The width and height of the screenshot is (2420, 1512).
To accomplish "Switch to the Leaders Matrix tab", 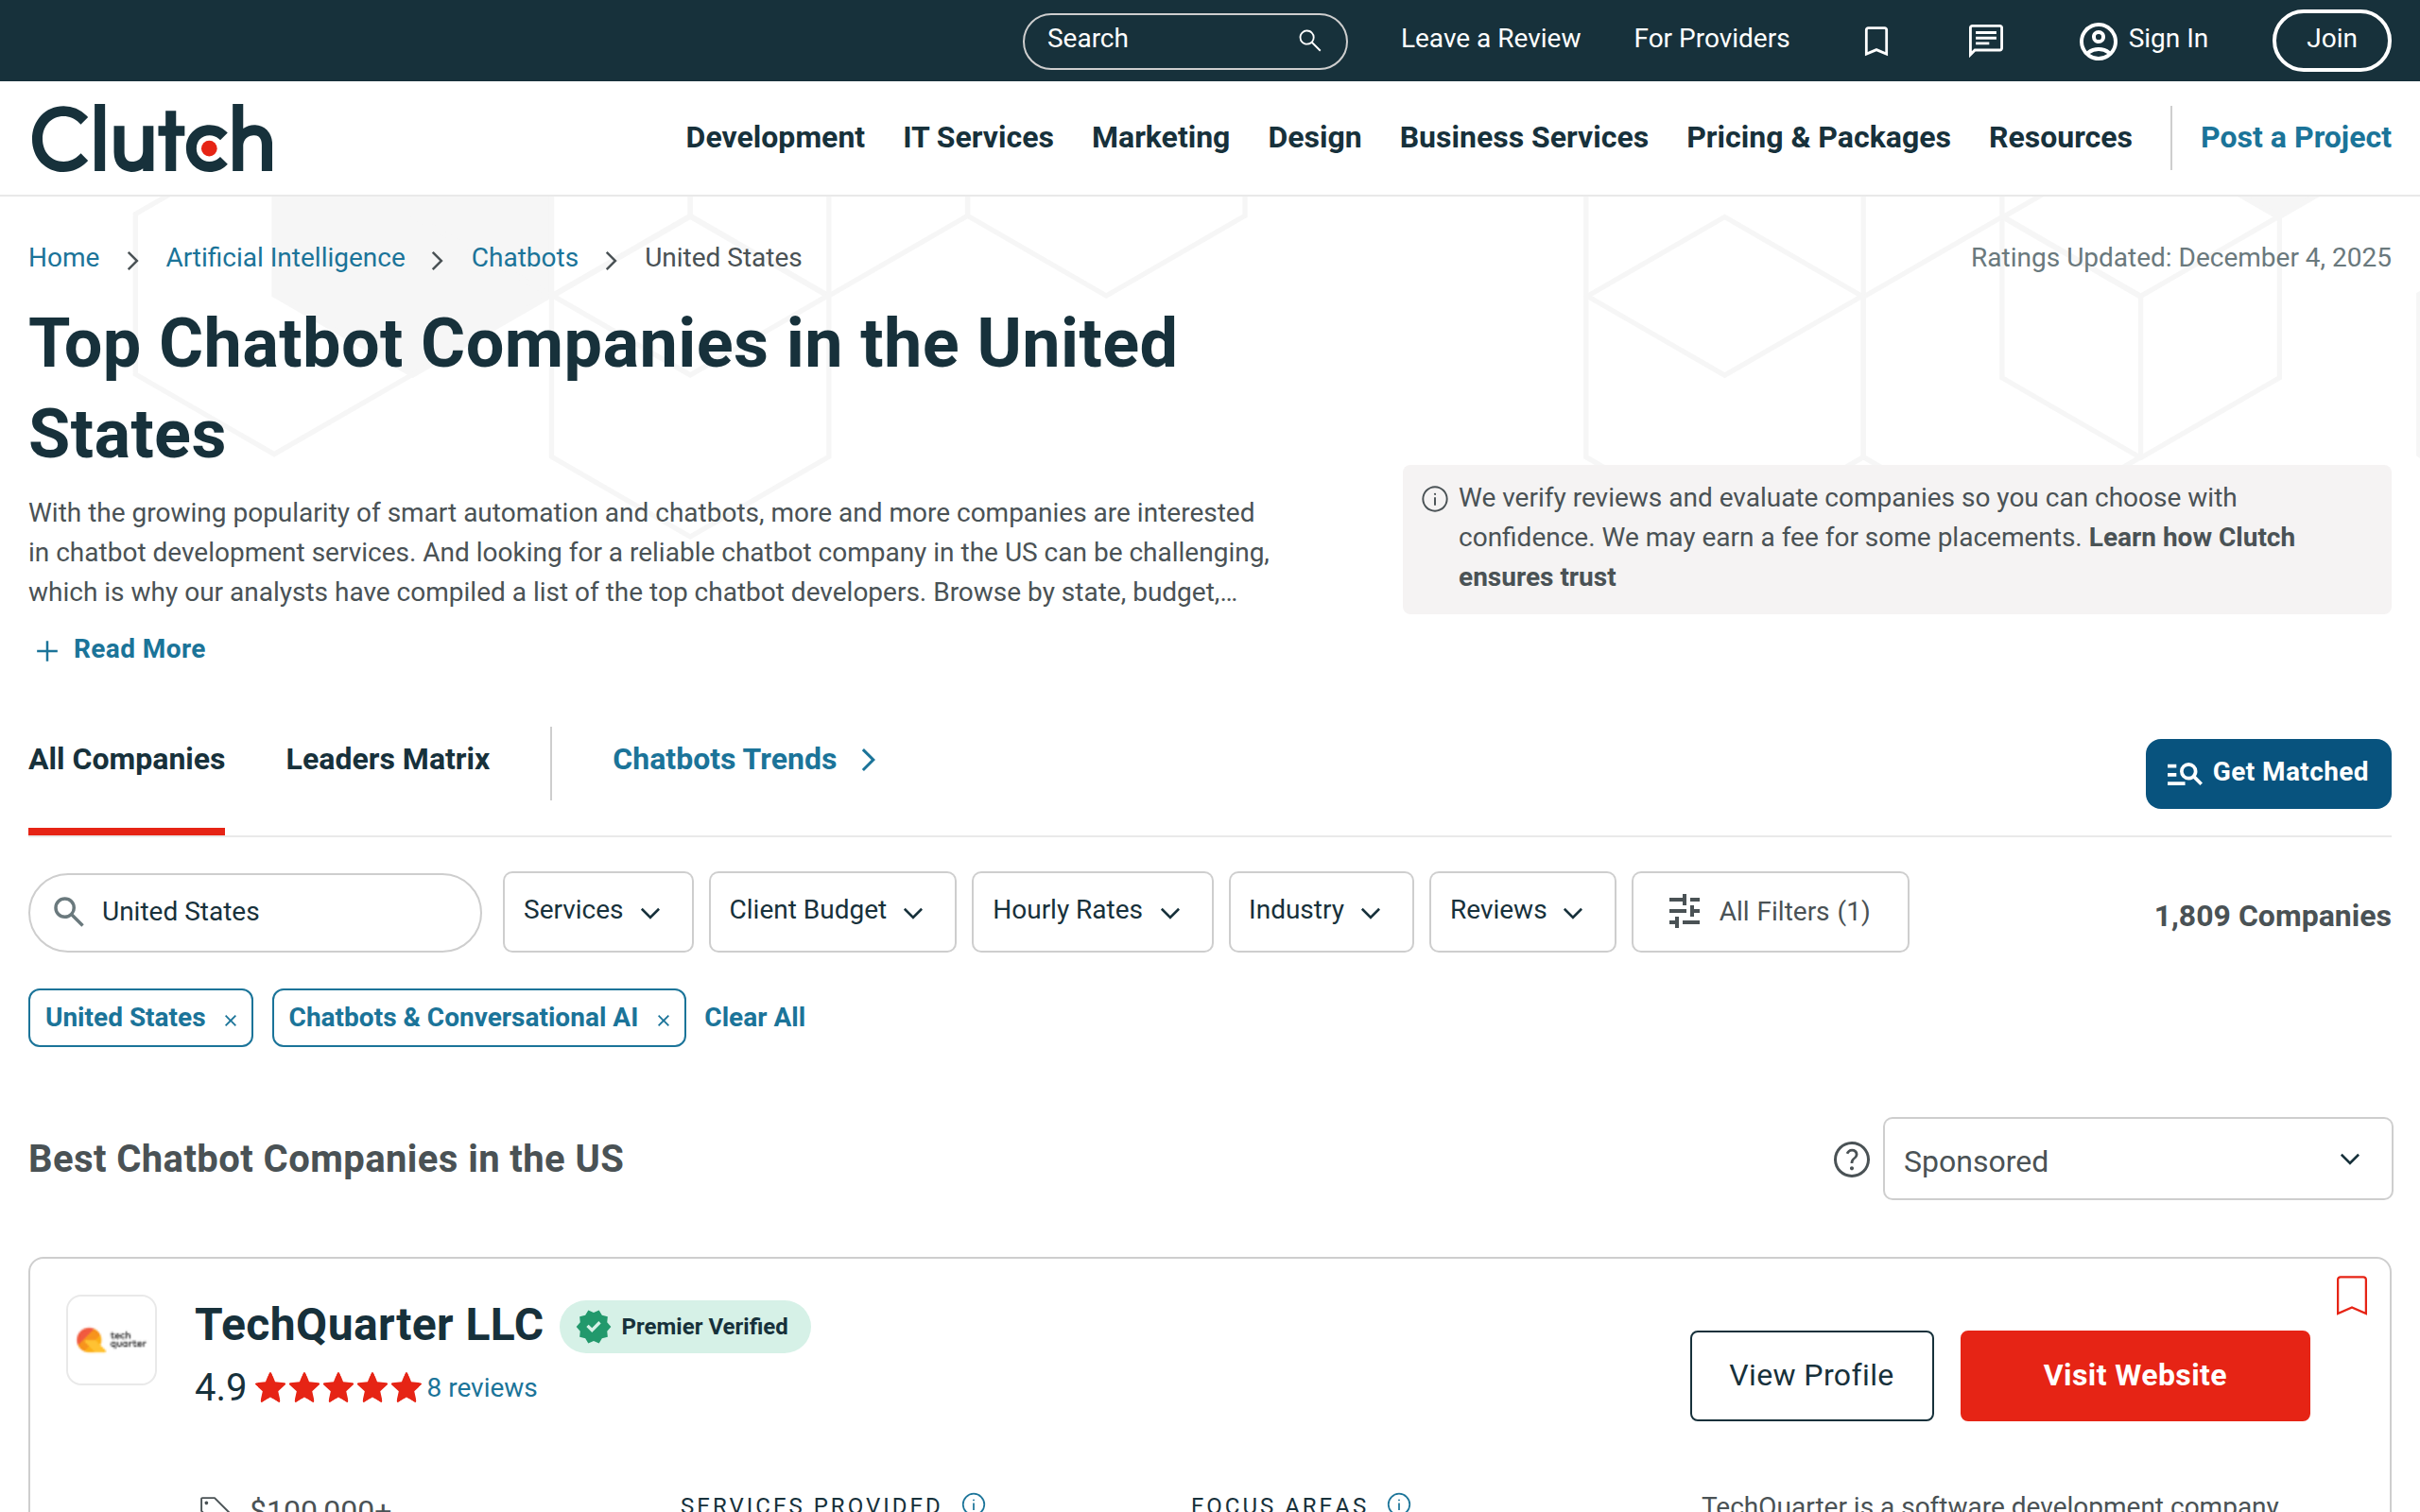I will pos(388,760).
